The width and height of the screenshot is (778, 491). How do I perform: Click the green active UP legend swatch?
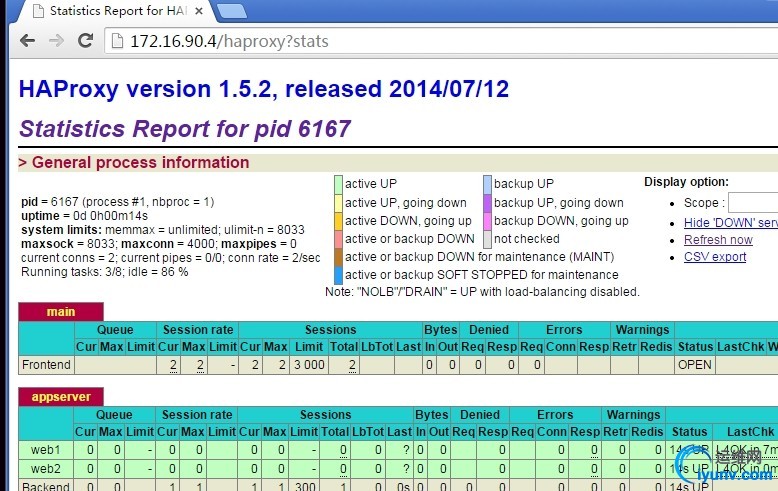(x=338, y=184)
